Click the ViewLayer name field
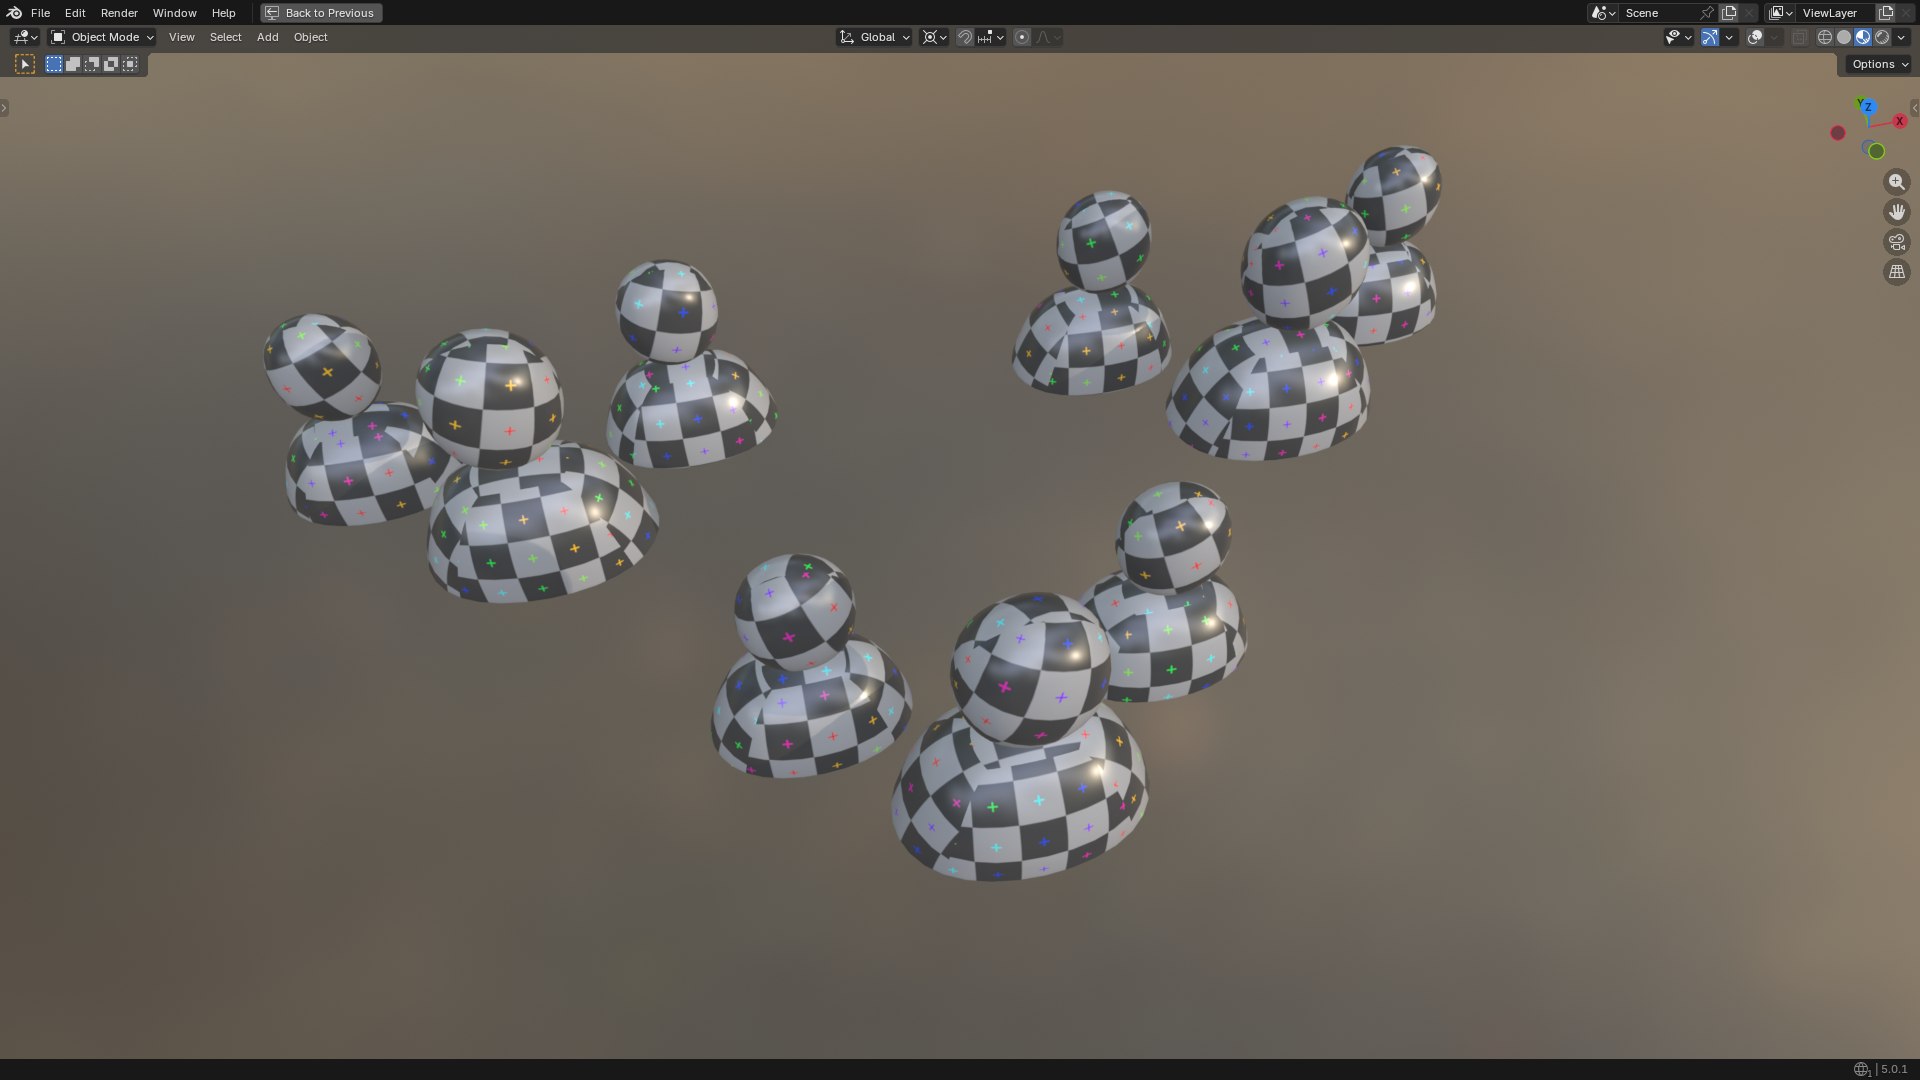The image size is (1920, 1080). 1834,13
